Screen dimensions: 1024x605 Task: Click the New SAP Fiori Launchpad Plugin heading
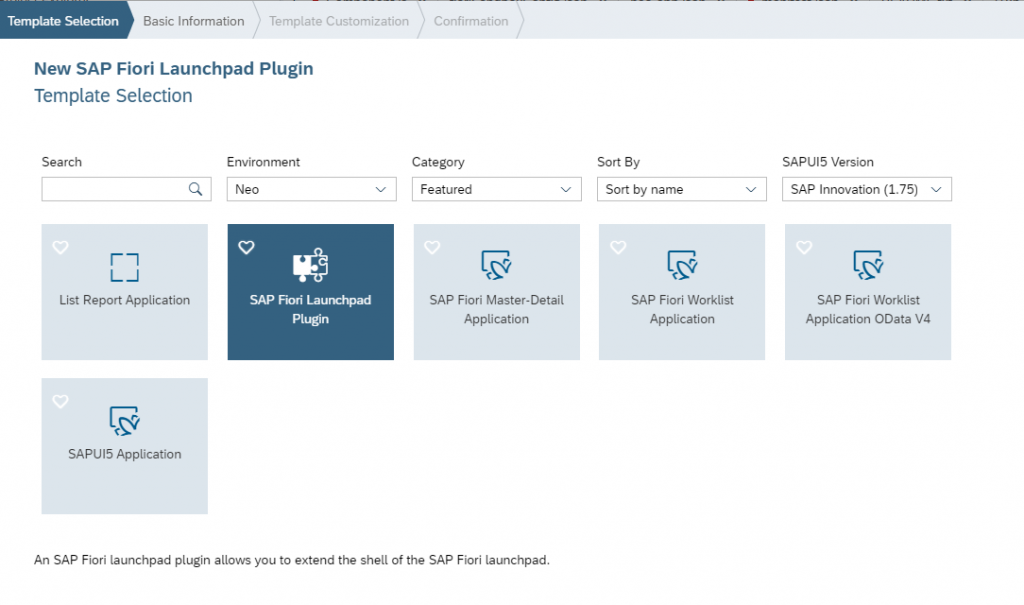click(174, 69)
